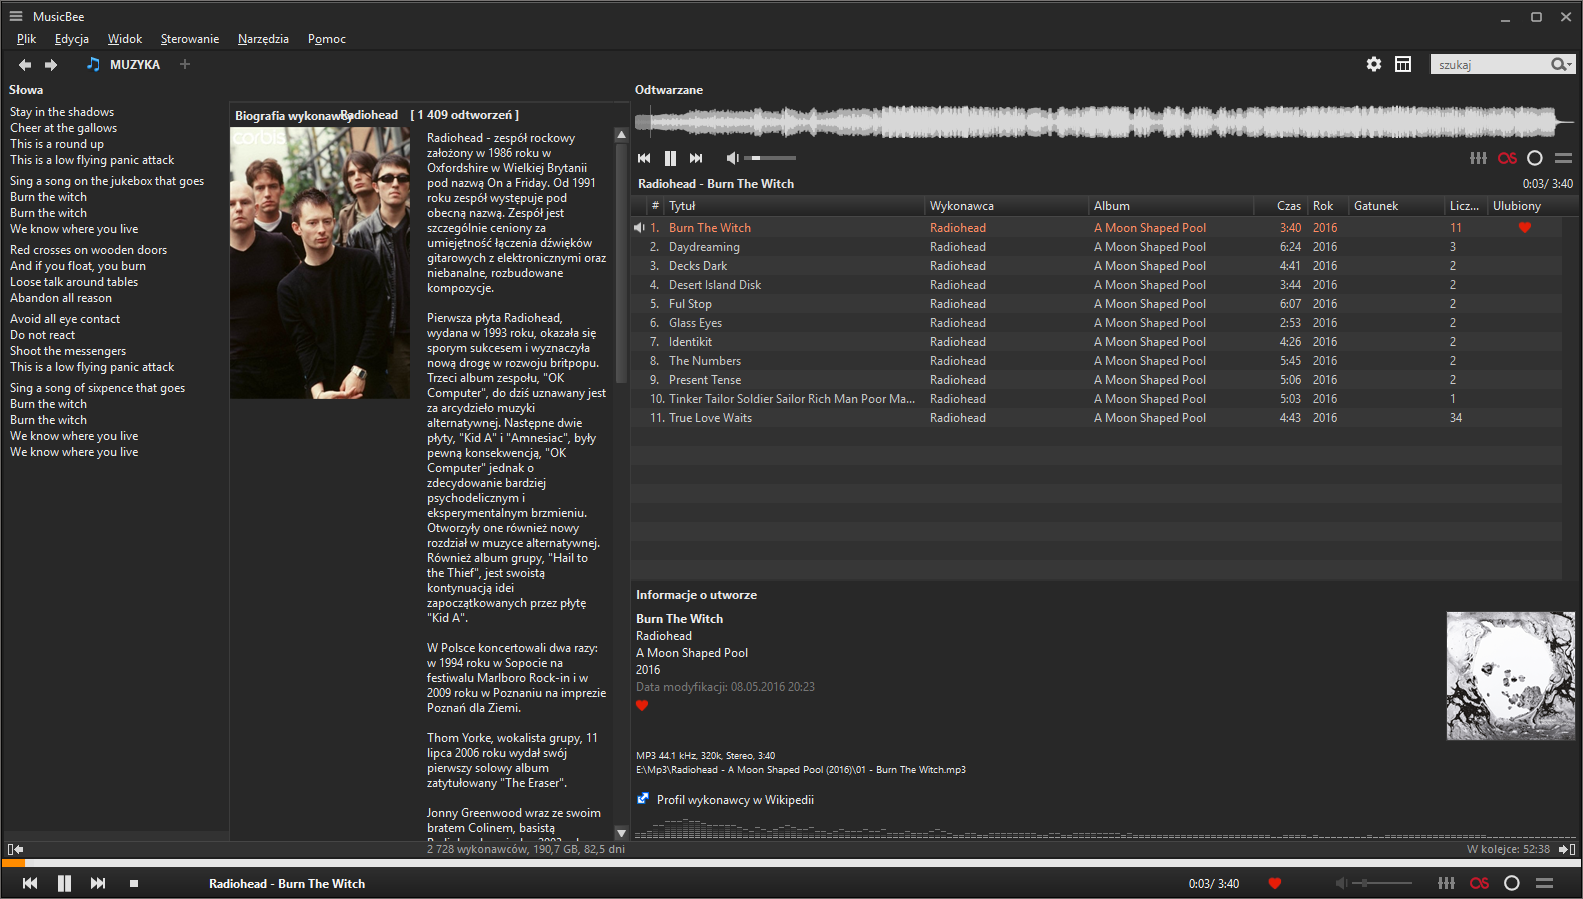This screenshot has width=1583, height=899.
Task: Open Wikipedia artist profile link icon
Action: [x=643, y=799]
